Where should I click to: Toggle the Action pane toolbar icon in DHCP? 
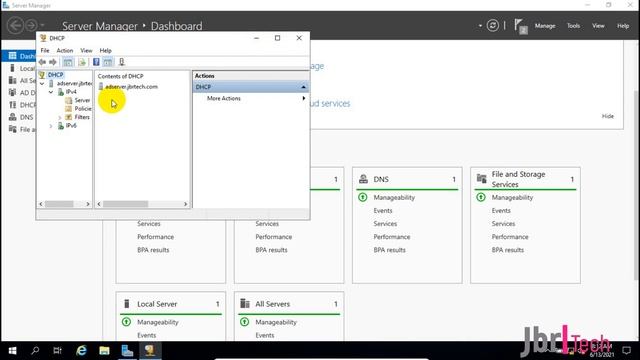point(108,62)
